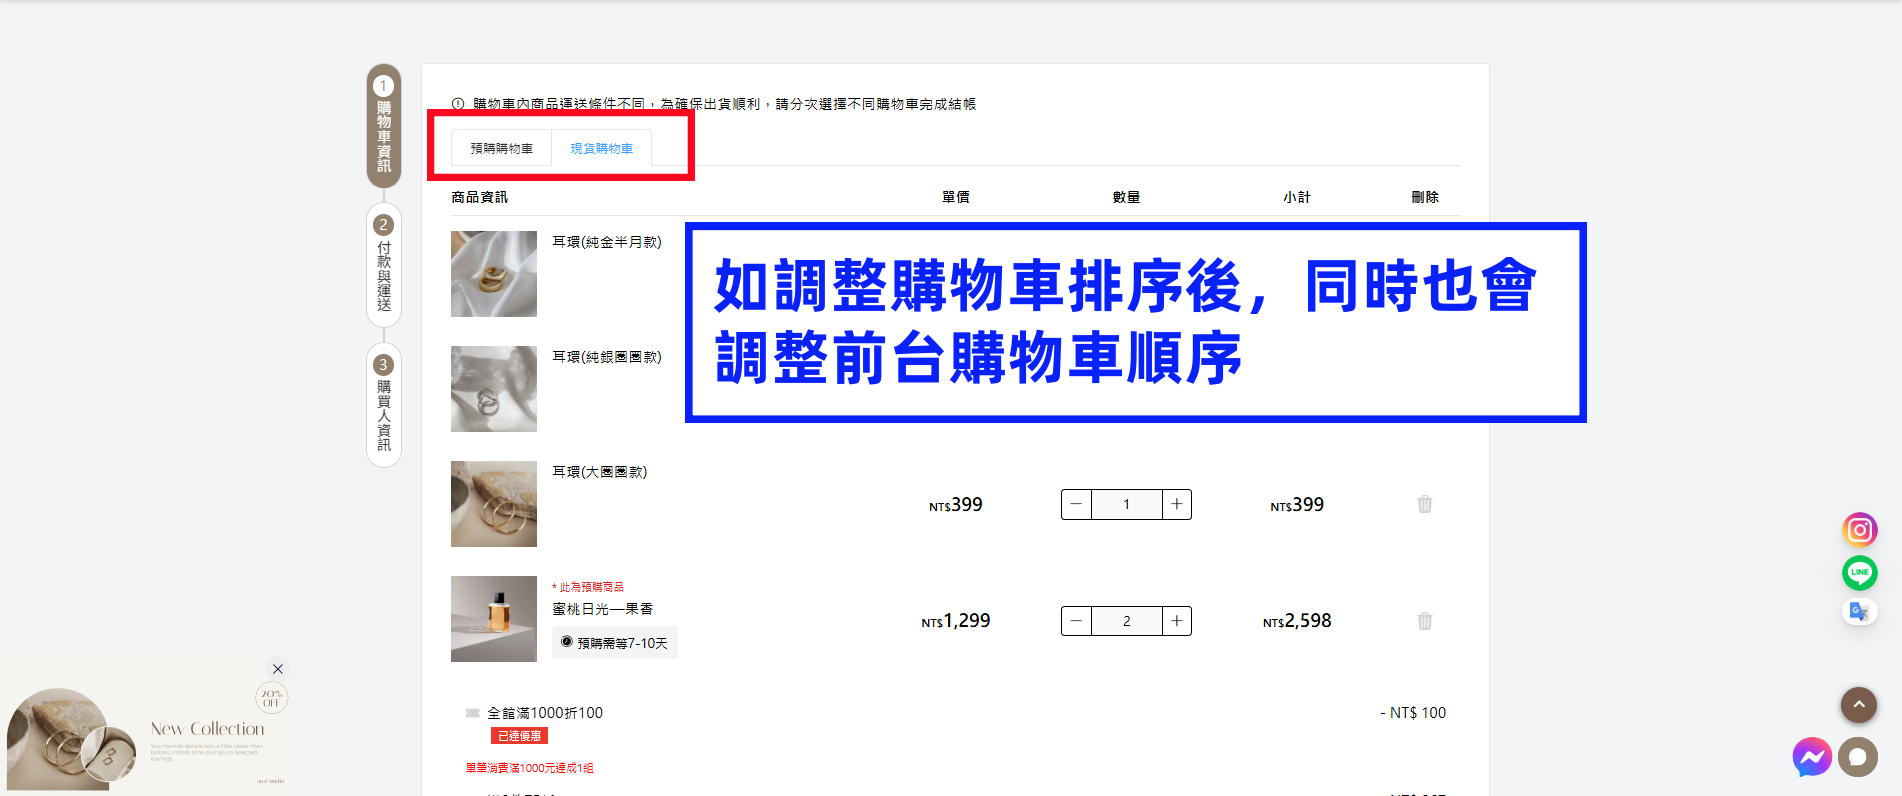
Task: Delete 蜜桃日光—果香 with trash icon
Action: pos(1424,621)
